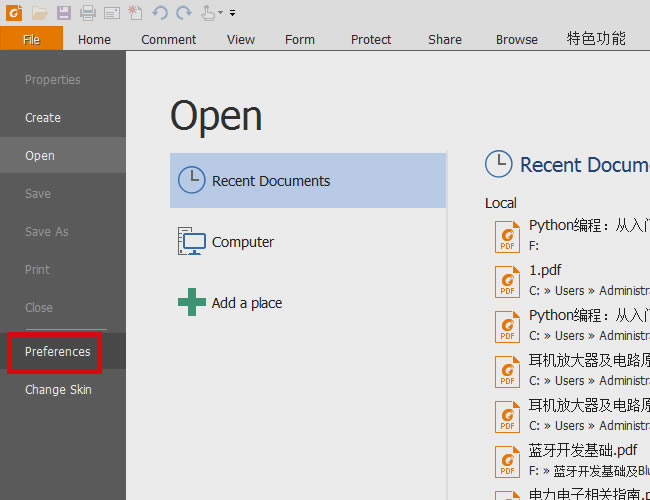This screenshot has width=650, height=500.
Task: Click the undo arrow icon
Action: (x=160, y=13)
